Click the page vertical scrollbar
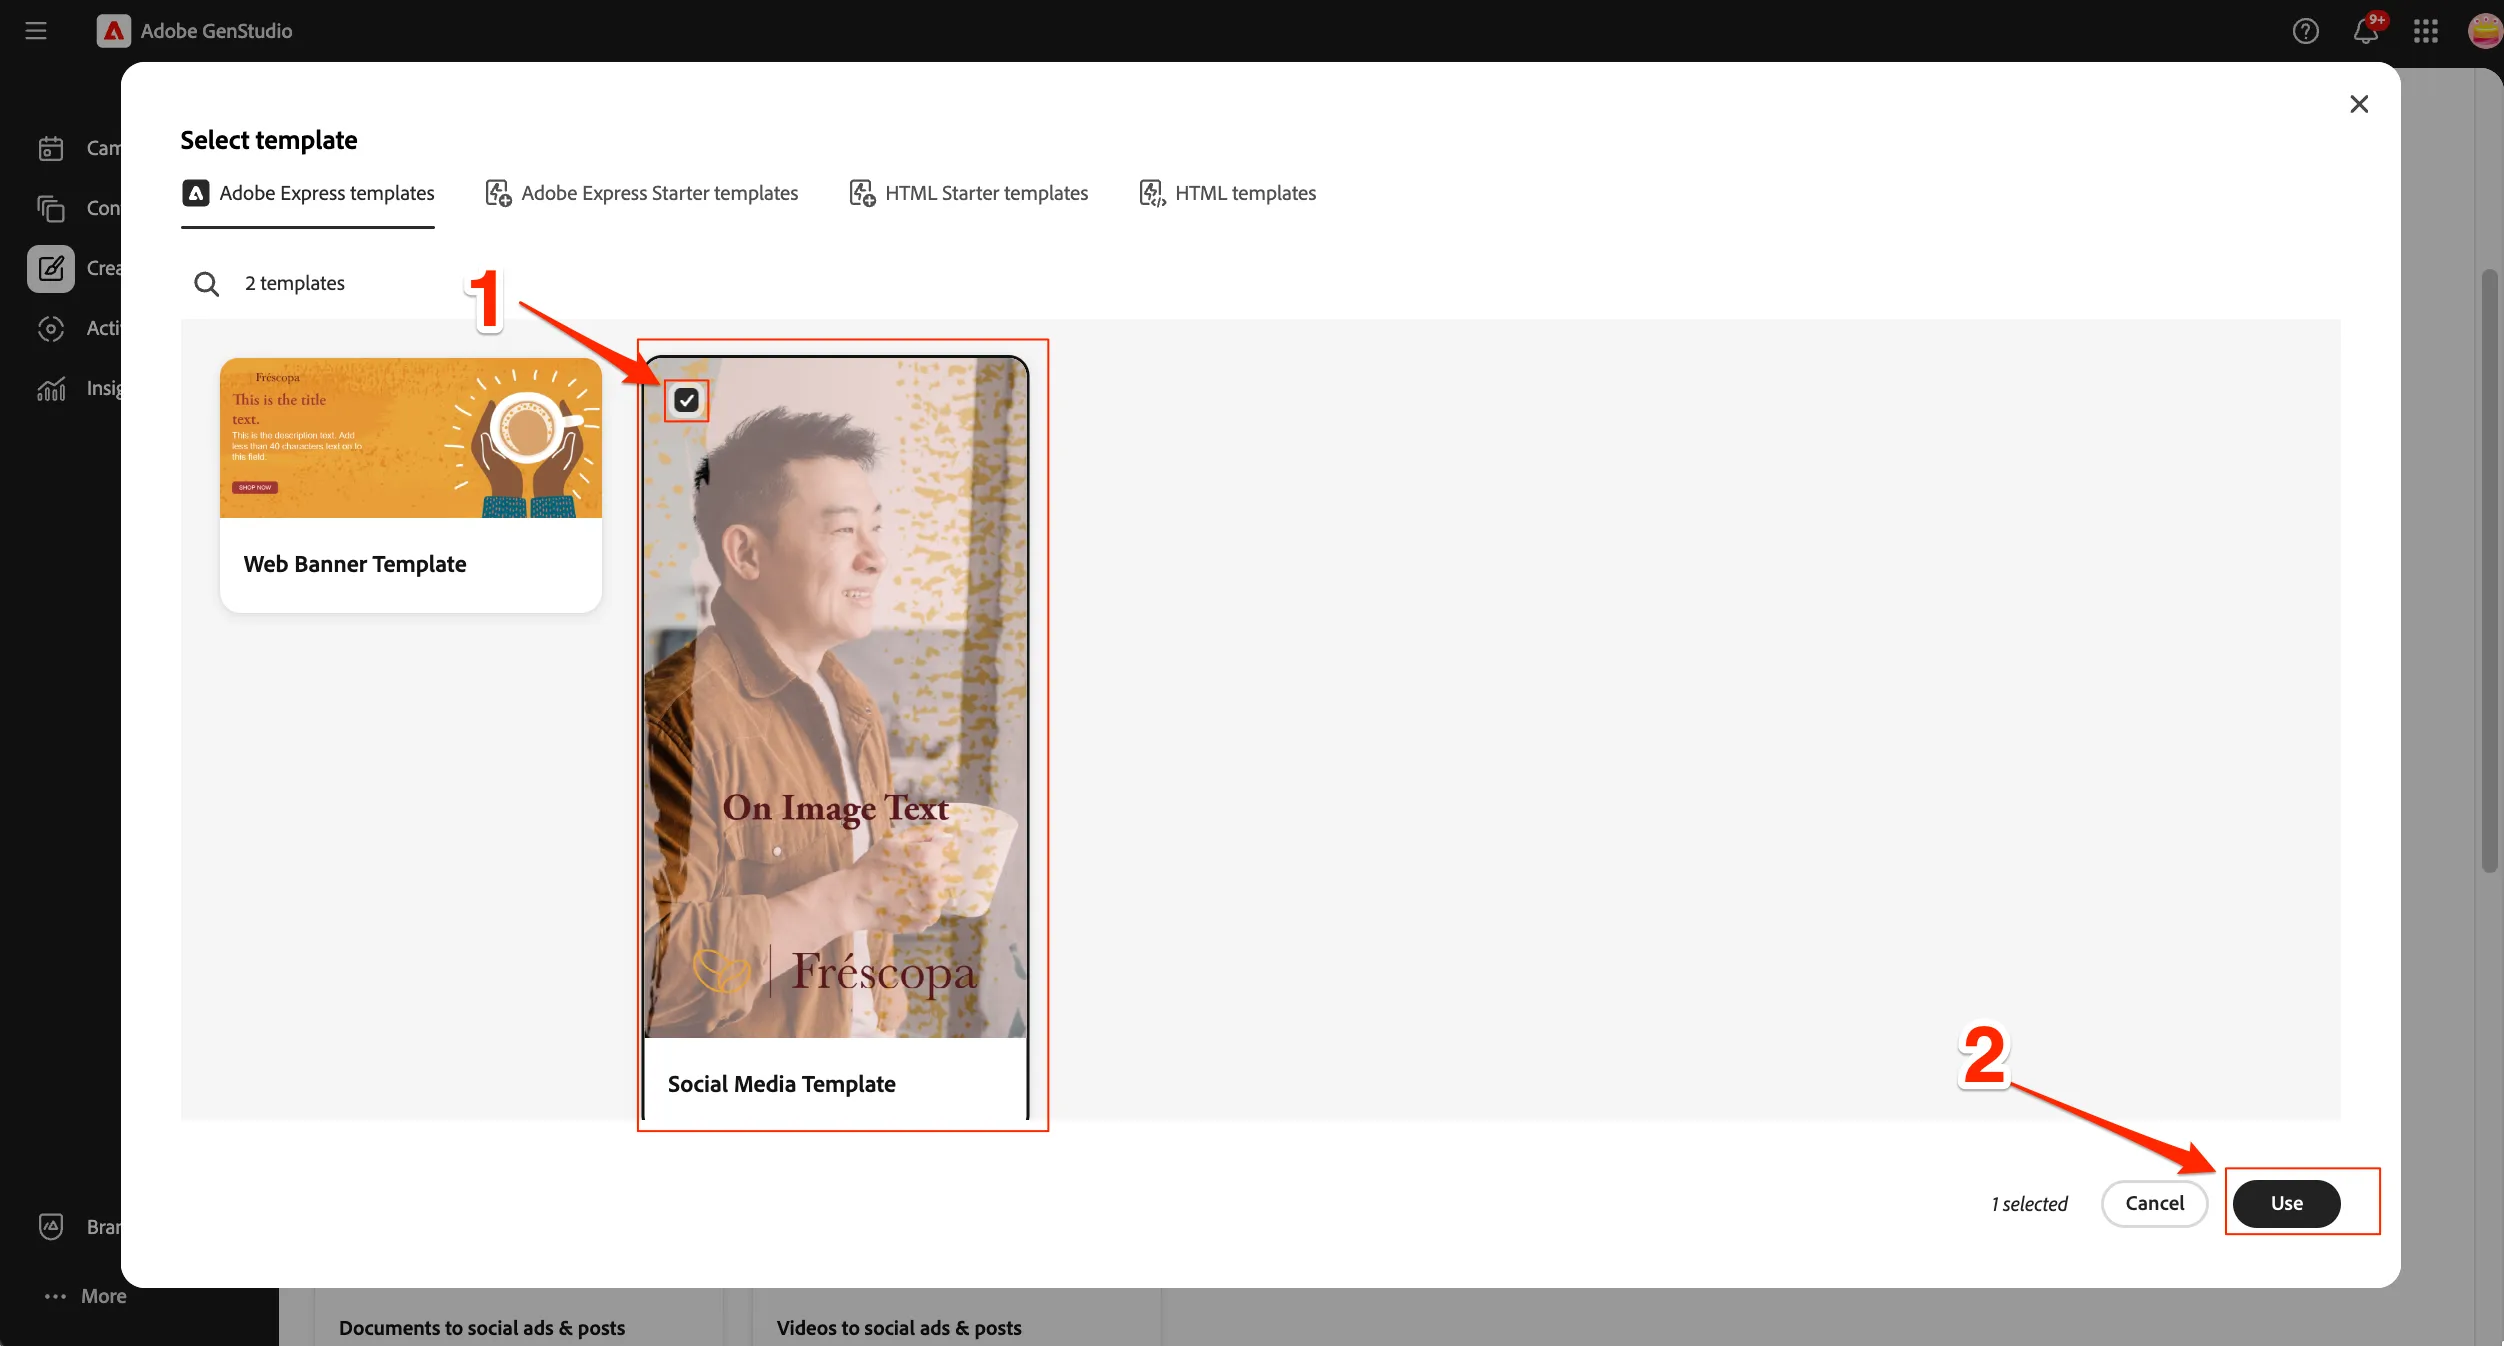The height and width of the screenshot is (1346, 2504). click(x=2490, y=570)
